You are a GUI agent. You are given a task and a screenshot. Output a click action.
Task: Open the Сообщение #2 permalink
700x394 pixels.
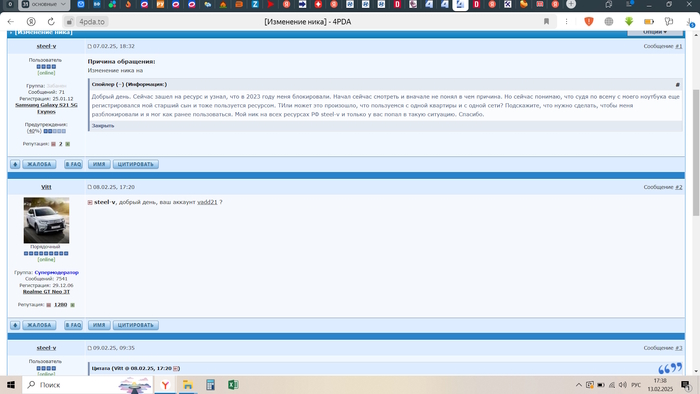point(679,187)
